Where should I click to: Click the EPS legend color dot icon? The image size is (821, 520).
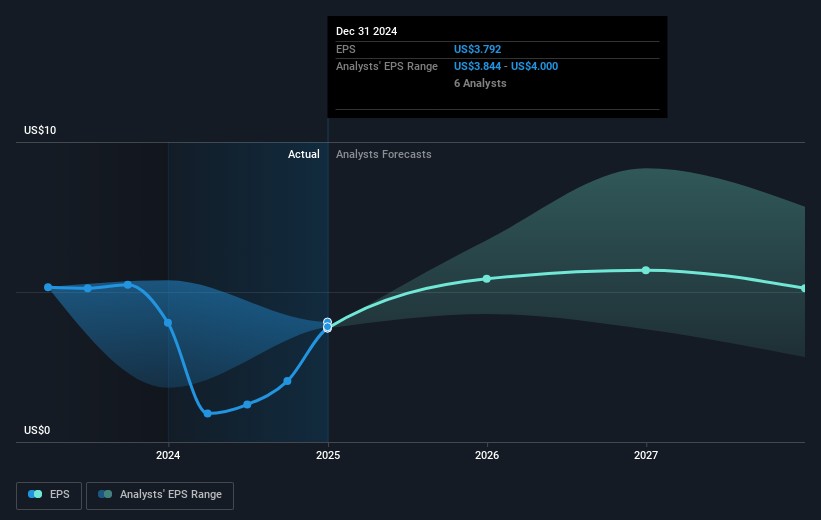click(x=36, y=495)
